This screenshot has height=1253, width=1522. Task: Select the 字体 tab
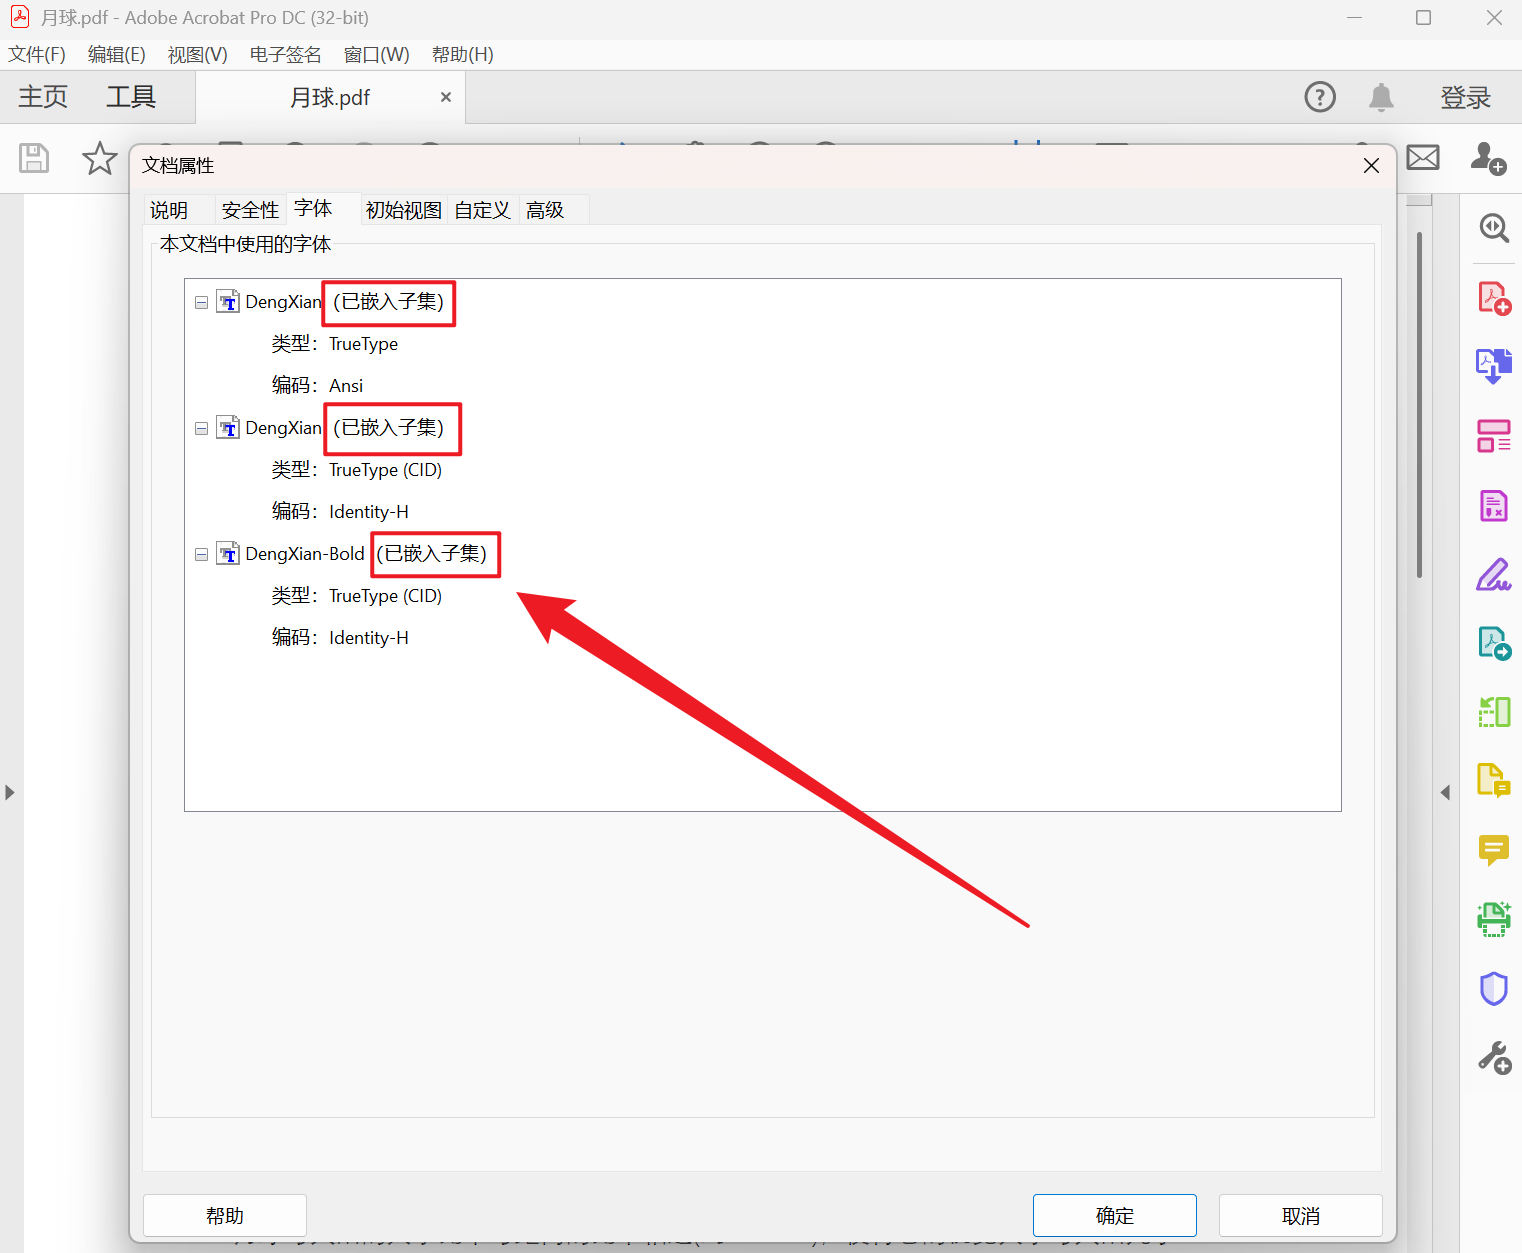313,208
